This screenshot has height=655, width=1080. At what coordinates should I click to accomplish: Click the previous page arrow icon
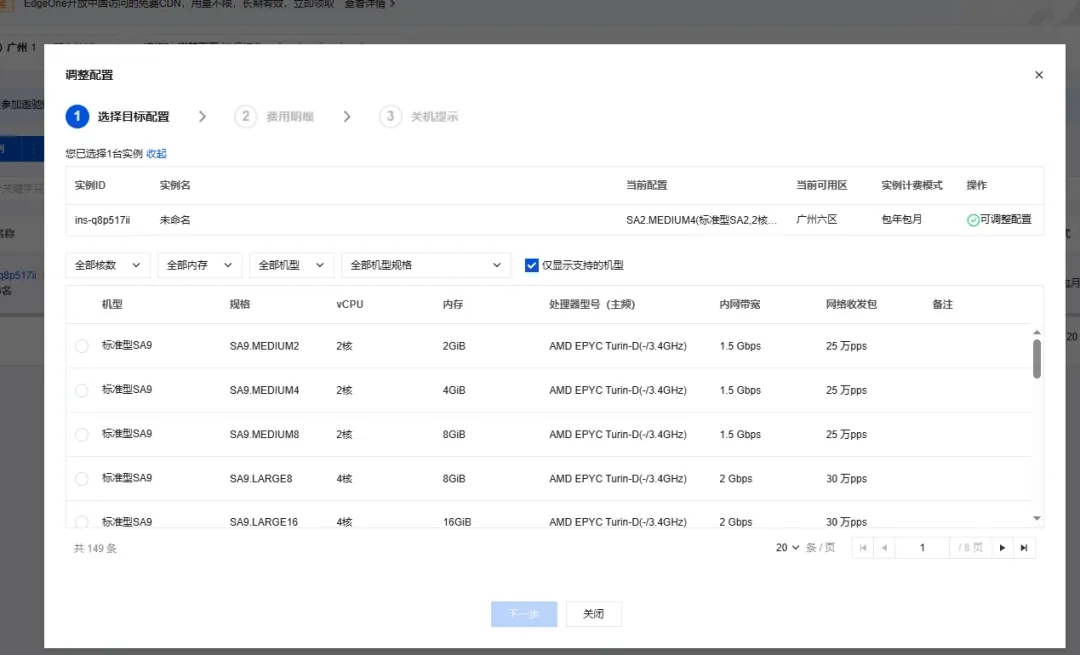883,547
